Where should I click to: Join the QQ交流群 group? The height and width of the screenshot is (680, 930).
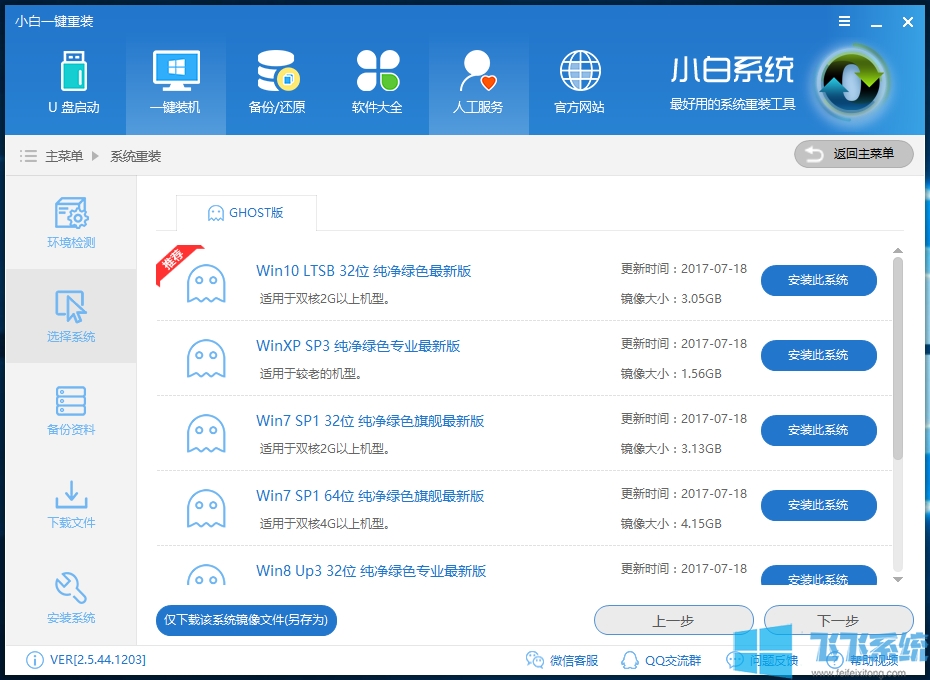click(x=661, y=660)
